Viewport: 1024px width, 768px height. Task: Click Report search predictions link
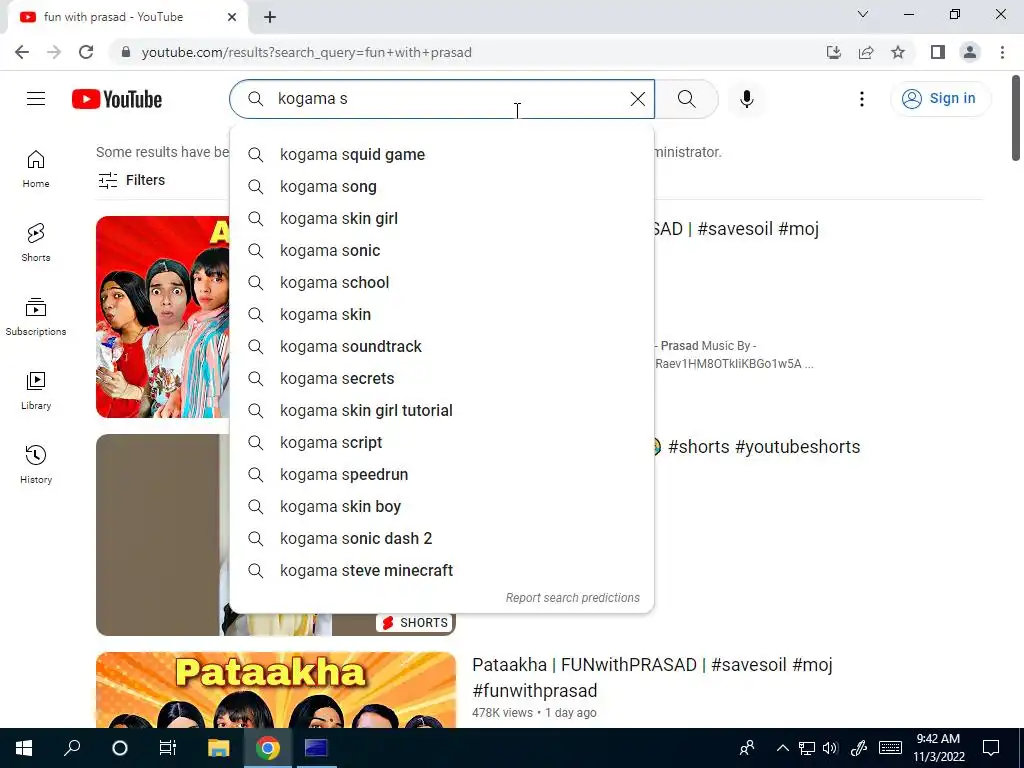pyautogui.click(x=573, y=598)
